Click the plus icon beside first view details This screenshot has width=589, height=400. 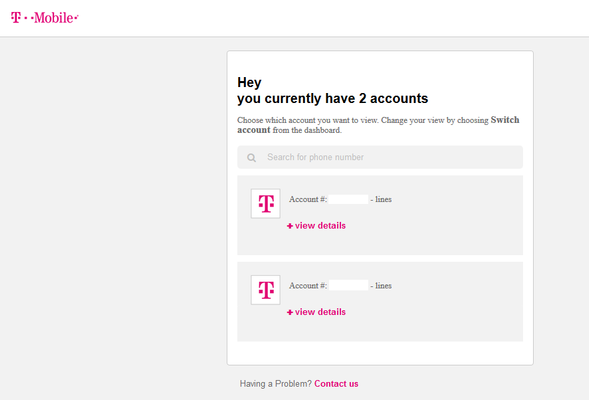point(290,226)
